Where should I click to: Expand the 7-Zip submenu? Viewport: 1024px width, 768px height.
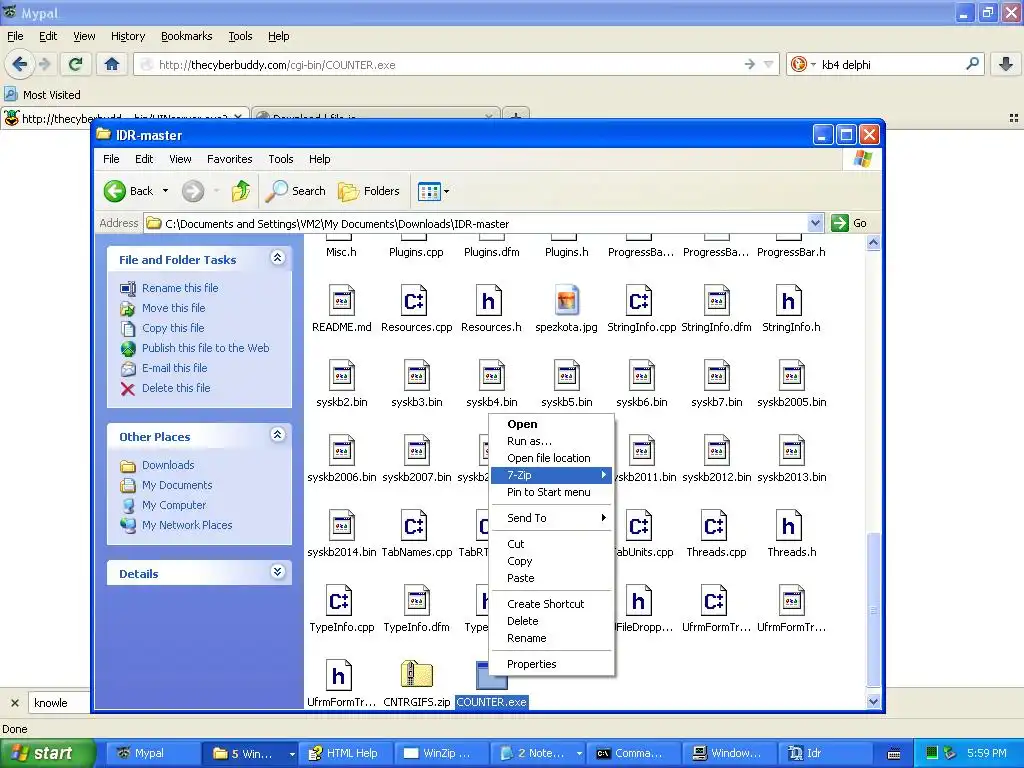click(x=551, y=475)
